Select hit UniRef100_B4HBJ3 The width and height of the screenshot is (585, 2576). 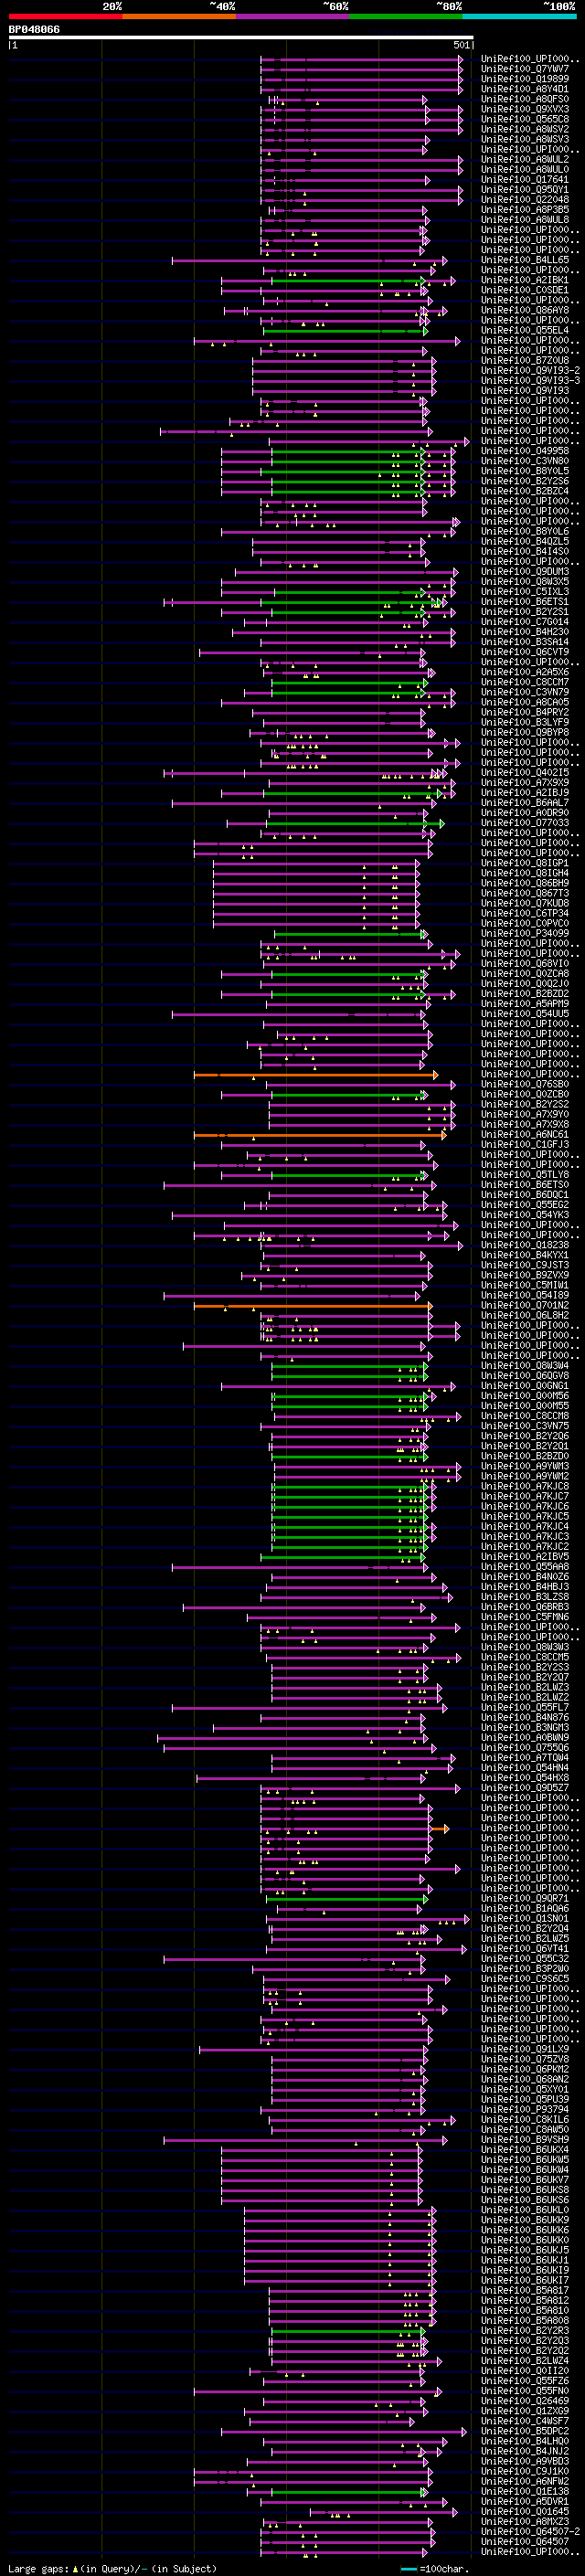tap(525, 1587)
